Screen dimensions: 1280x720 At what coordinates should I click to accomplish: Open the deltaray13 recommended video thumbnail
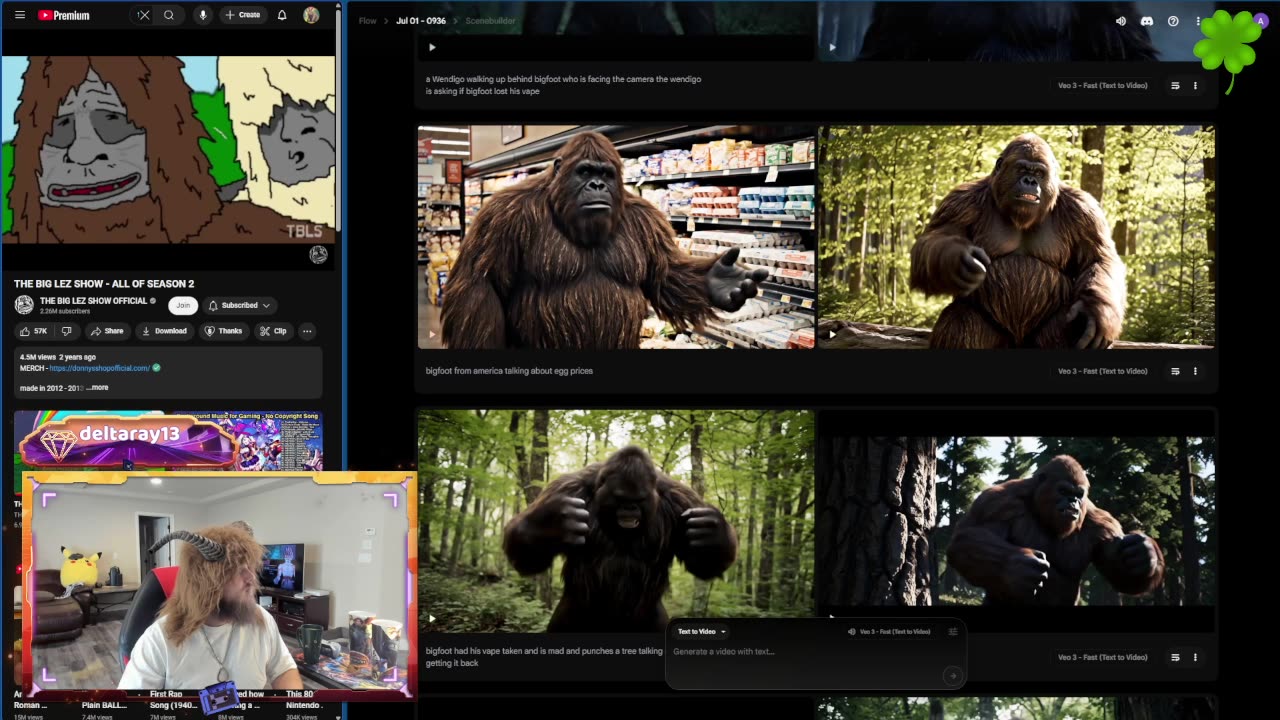168,441
